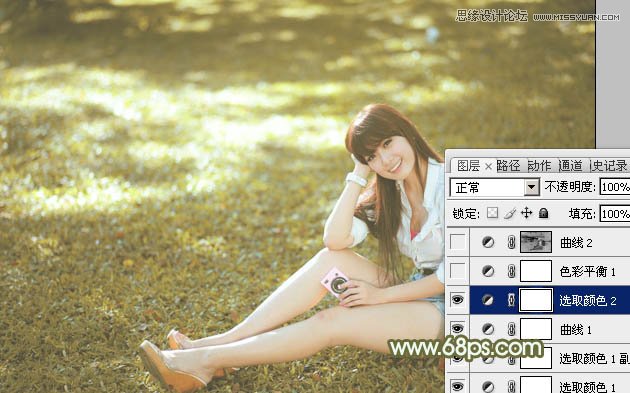Click the mask link icon of 曲线 2
This screenshot has height=393, width=630.
pyautogui.click(x=511, y=242)
